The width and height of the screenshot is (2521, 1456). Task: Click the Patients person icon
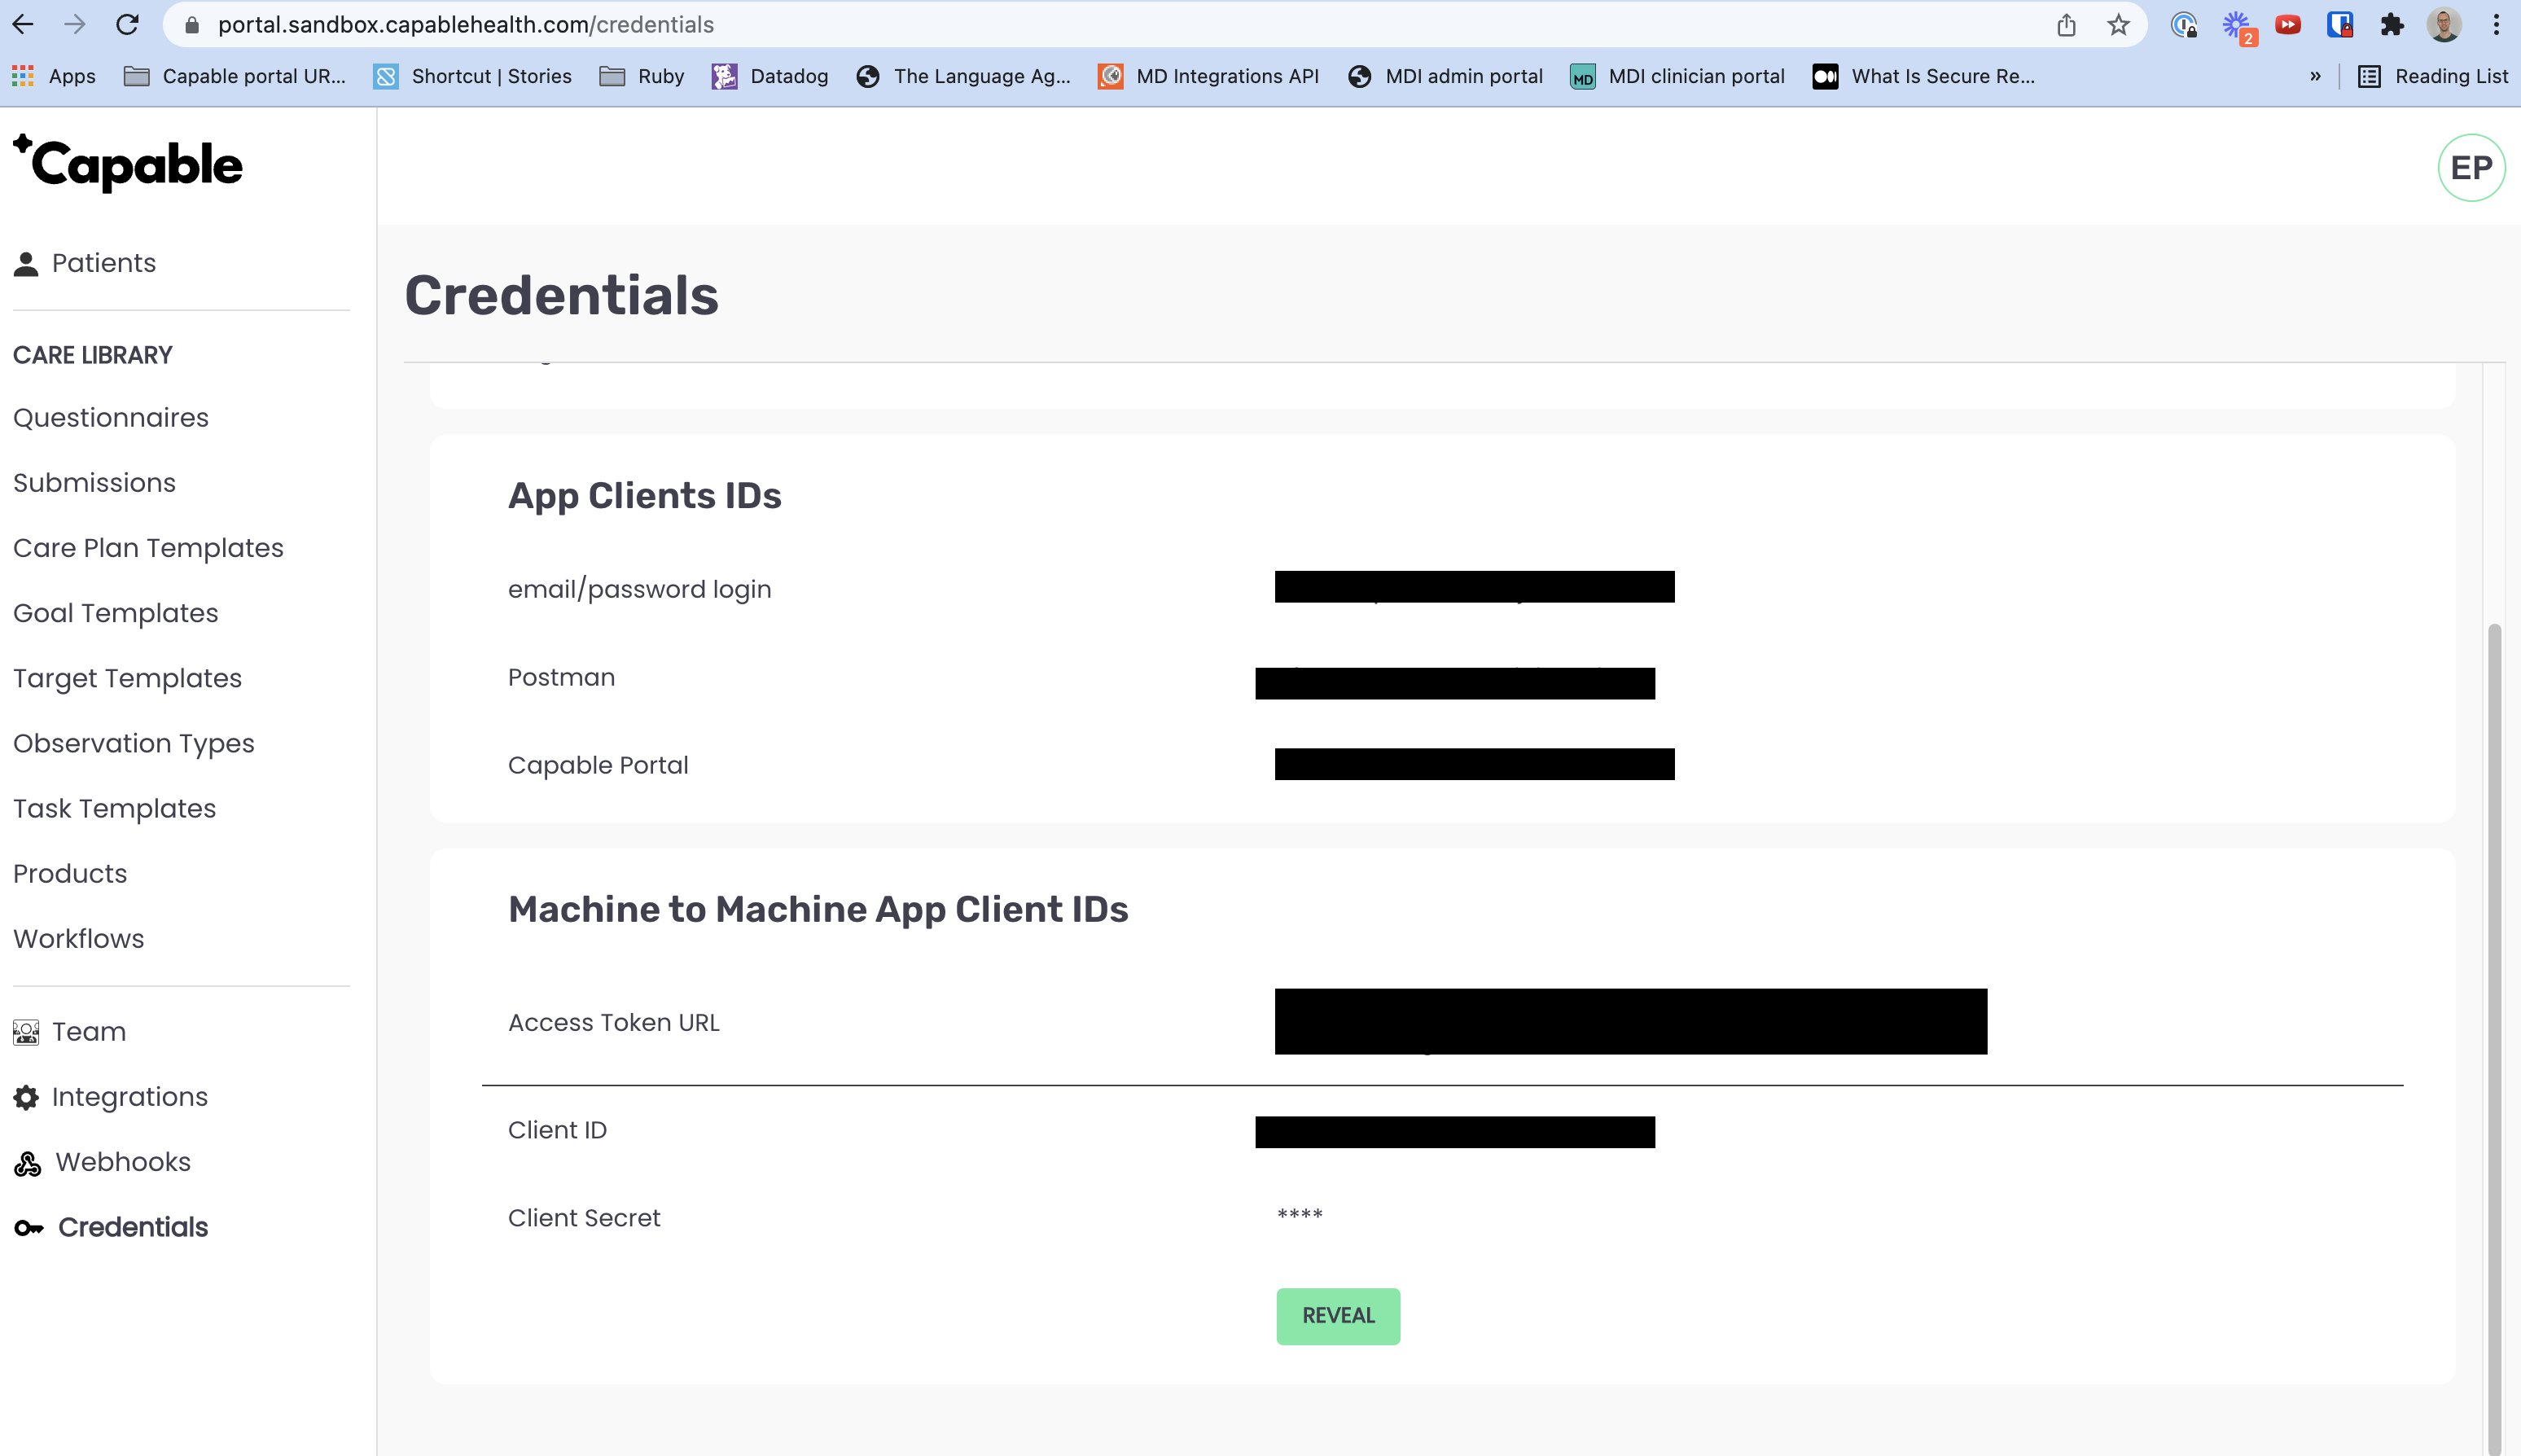tap(26, 264)
